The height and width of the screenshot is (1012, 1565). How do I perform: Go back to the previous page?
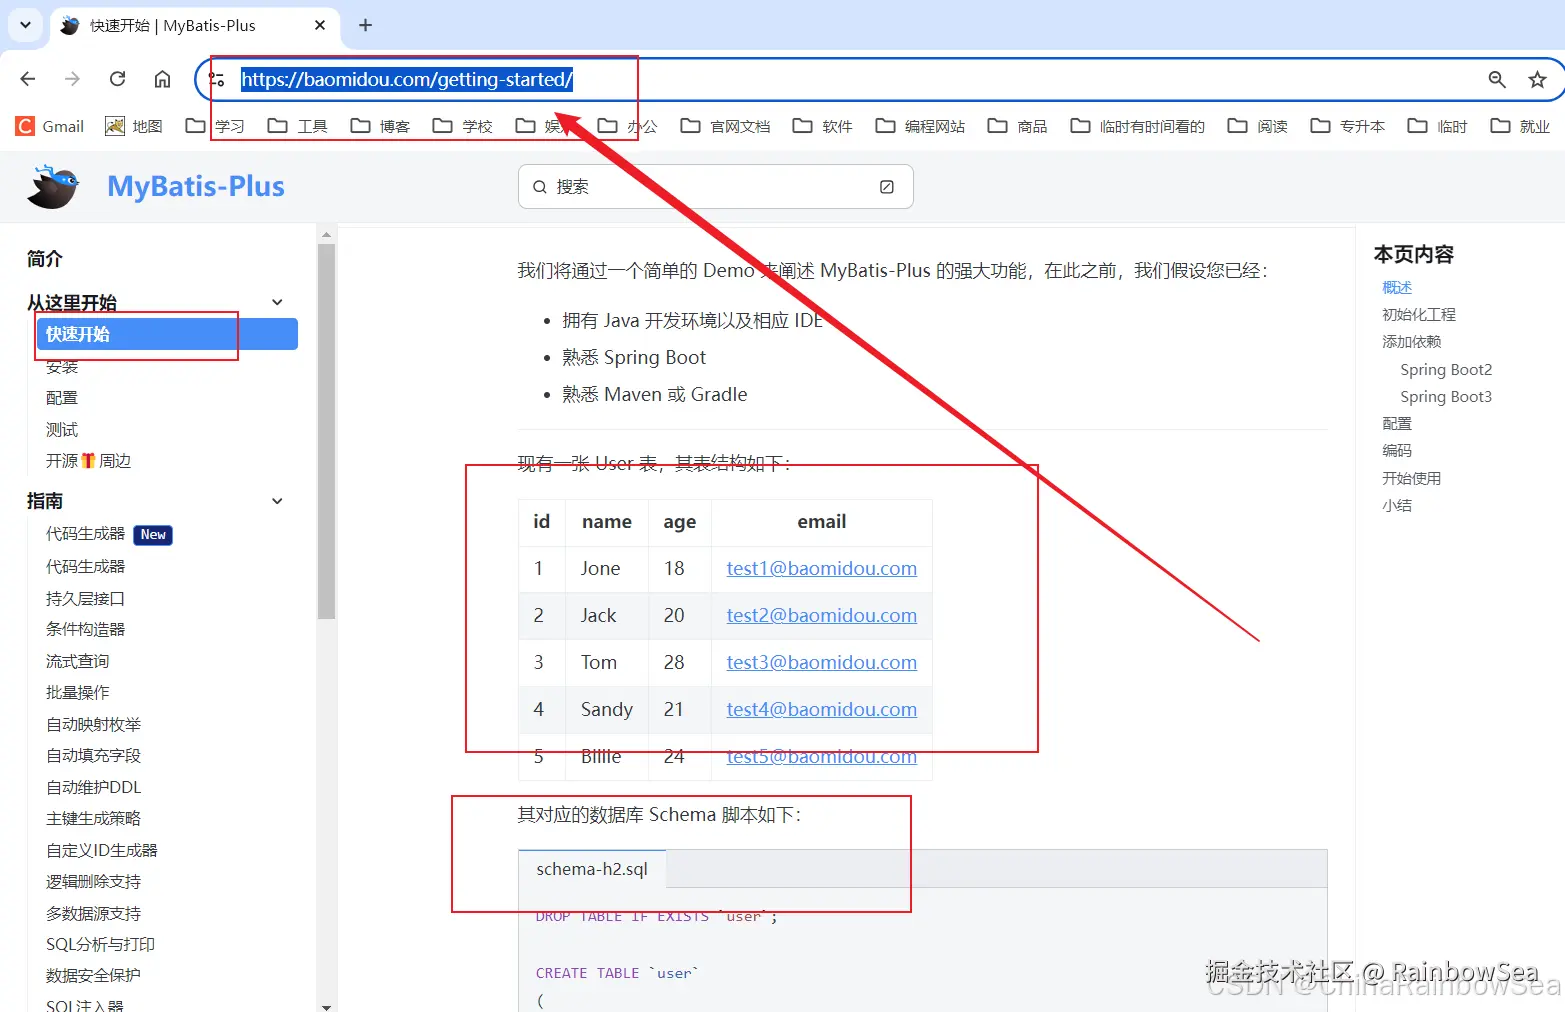pos(28,79)
